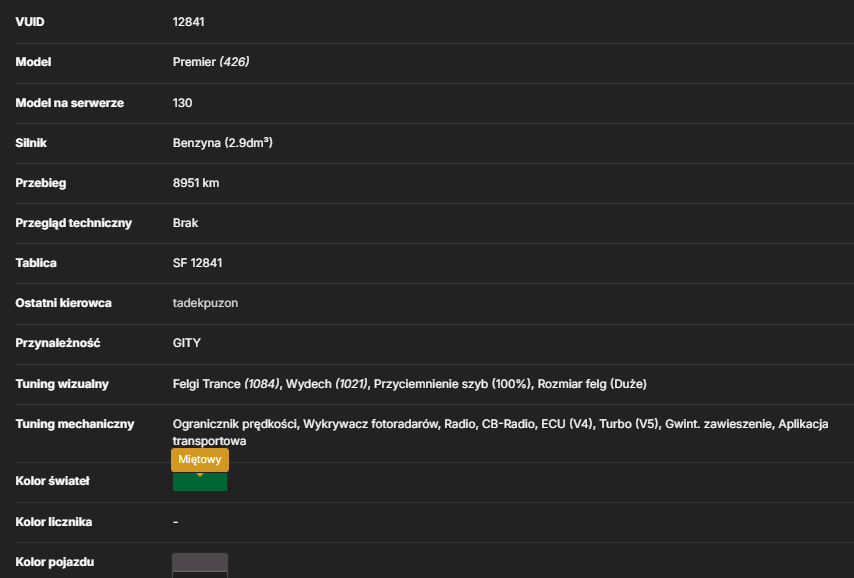Click the GITY affiliation value

(x=187, y=343)
